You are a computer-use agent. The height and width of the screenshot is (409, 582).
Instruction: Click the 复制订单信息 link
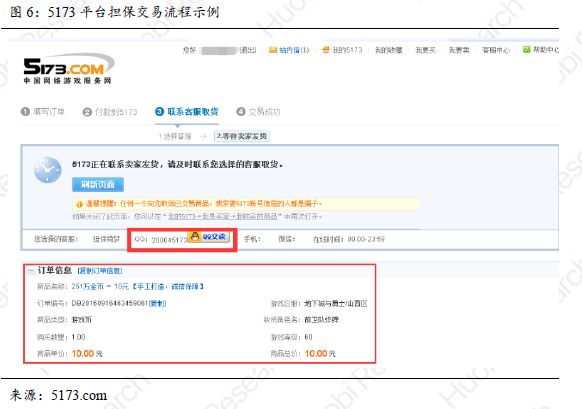click(100, 271)
